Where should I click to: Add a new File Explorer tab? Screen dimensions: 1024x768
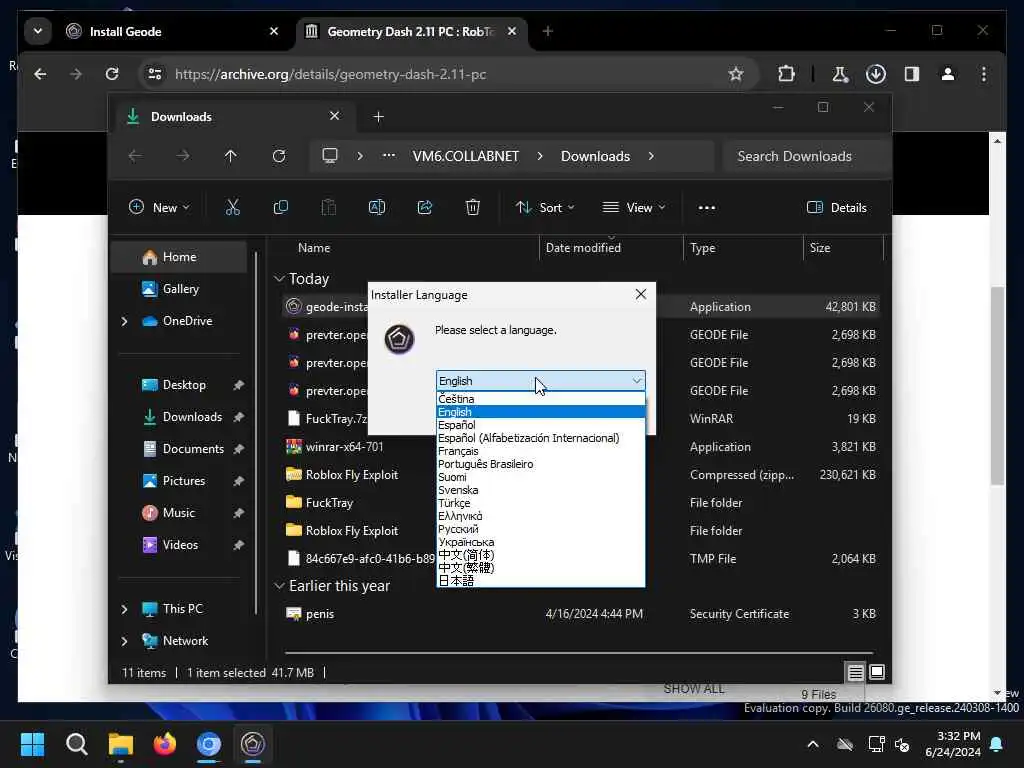(x=378, y=117)
